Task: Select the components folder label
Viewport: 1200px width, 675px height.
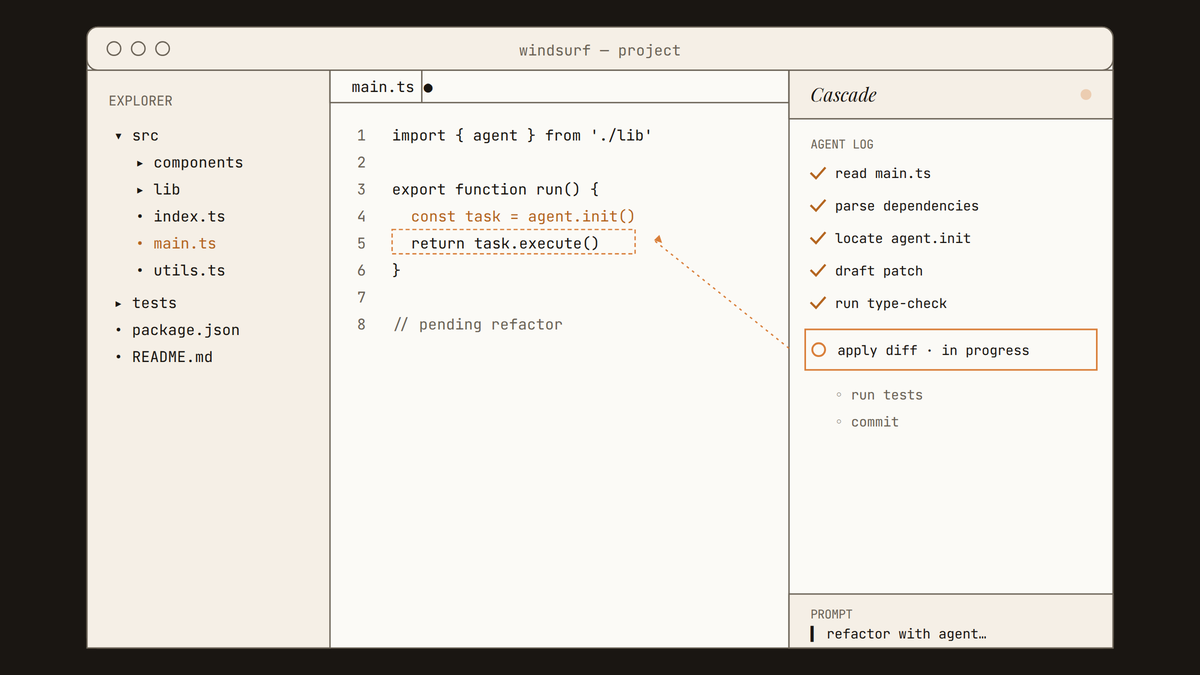Action: click(198, 163)
